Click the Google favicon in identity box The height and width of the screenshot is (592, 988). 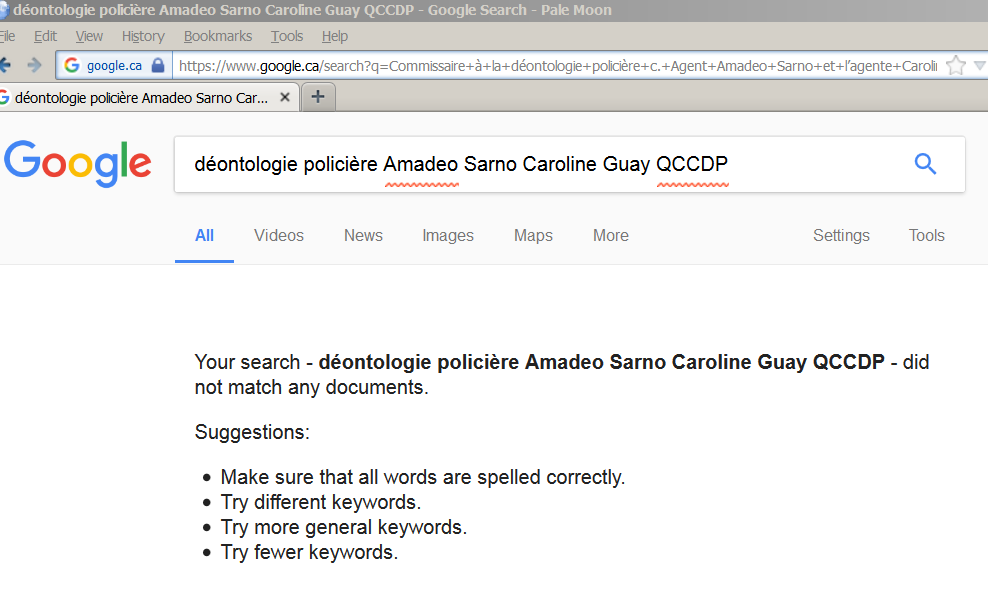[72, 66]
